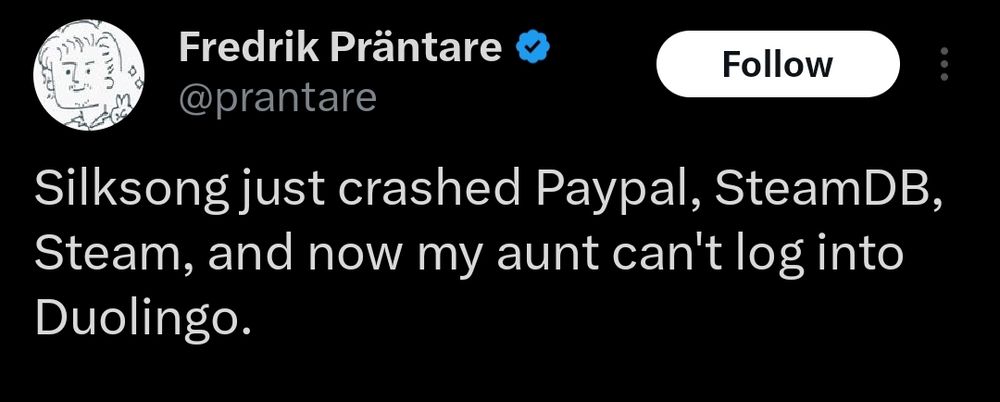1000x402 pixels.
Task: Click the blue verified checkmark badge
Action: [533, 49]
